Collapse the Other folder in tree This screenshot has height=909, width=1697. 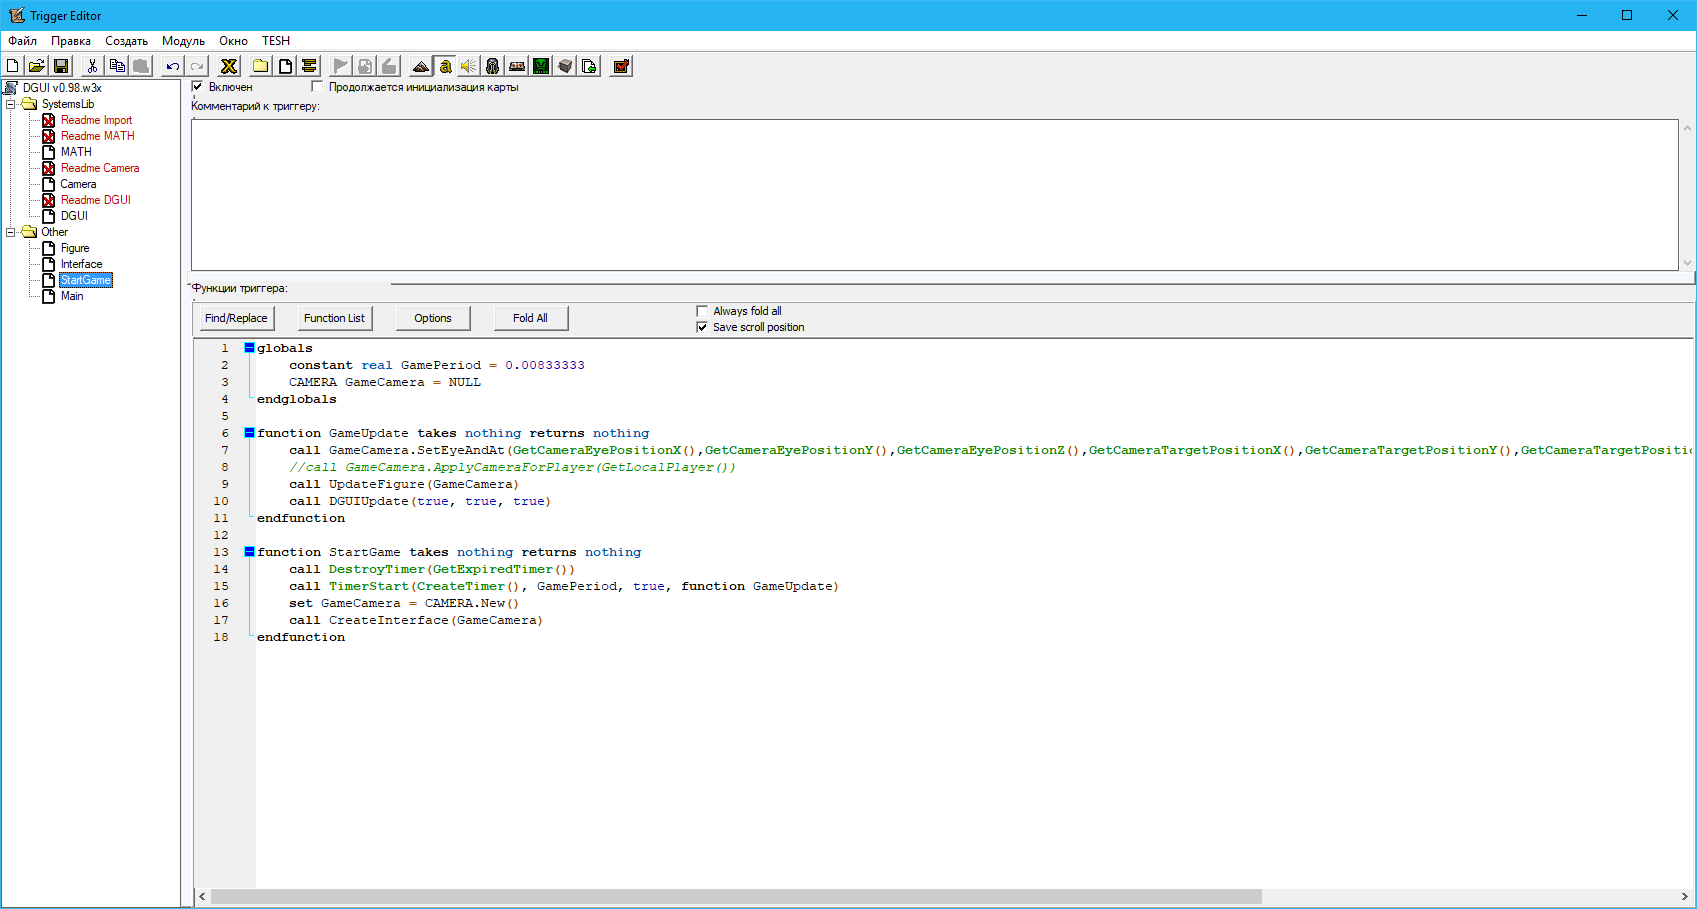coord(11,232)
